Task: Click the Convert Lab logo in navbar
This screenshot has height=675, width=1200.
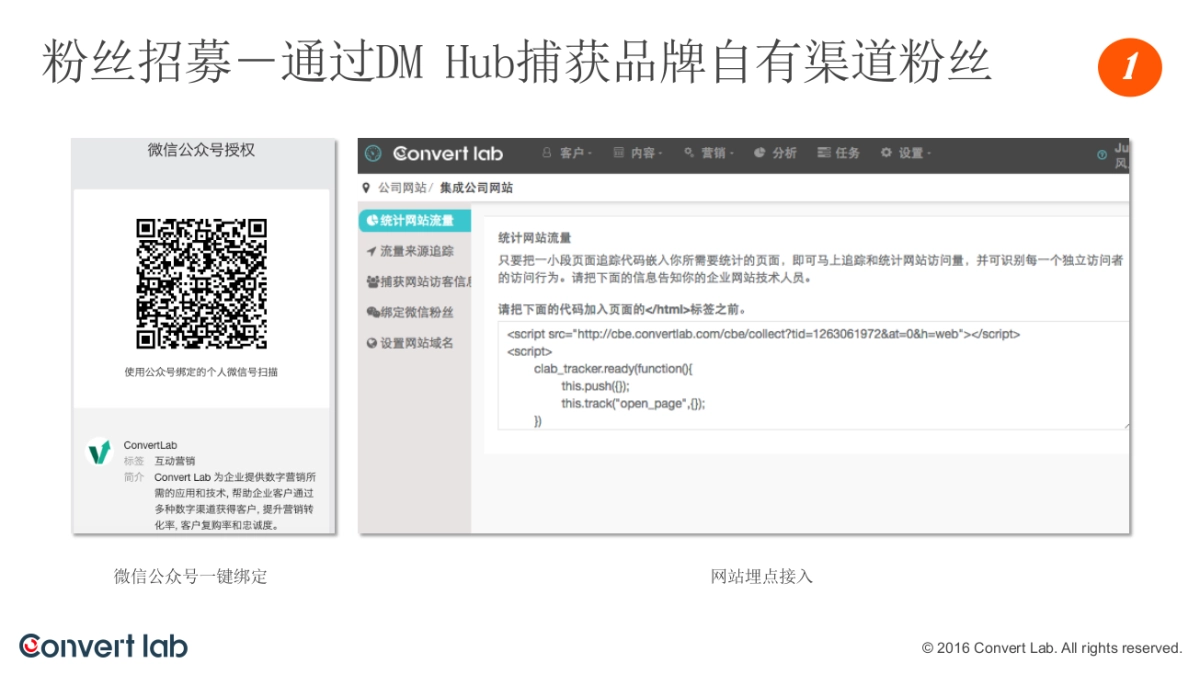Action: (448, 153)
